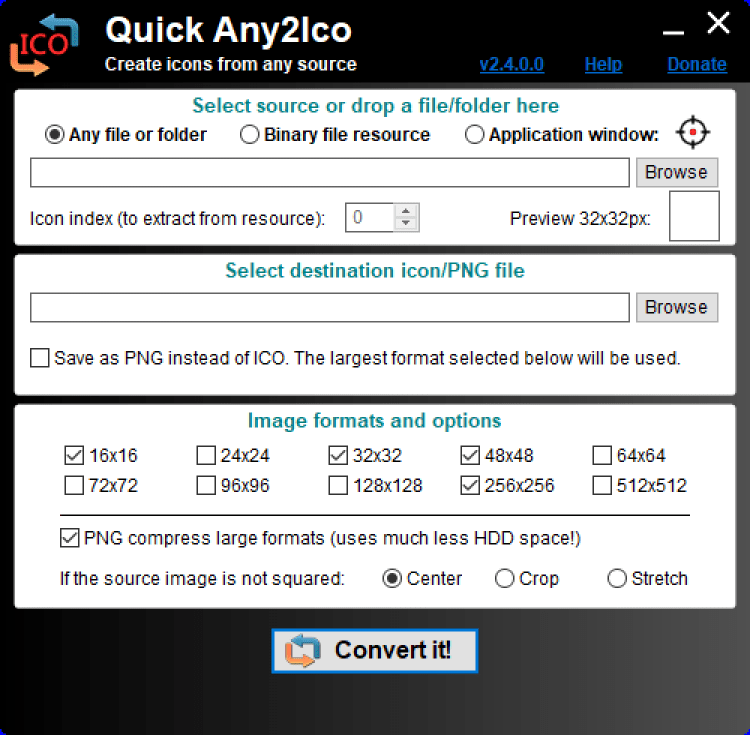Choose the Any file or folder option
The height and width of the screenshot is (735, 750).
click(x=55, y=135)
